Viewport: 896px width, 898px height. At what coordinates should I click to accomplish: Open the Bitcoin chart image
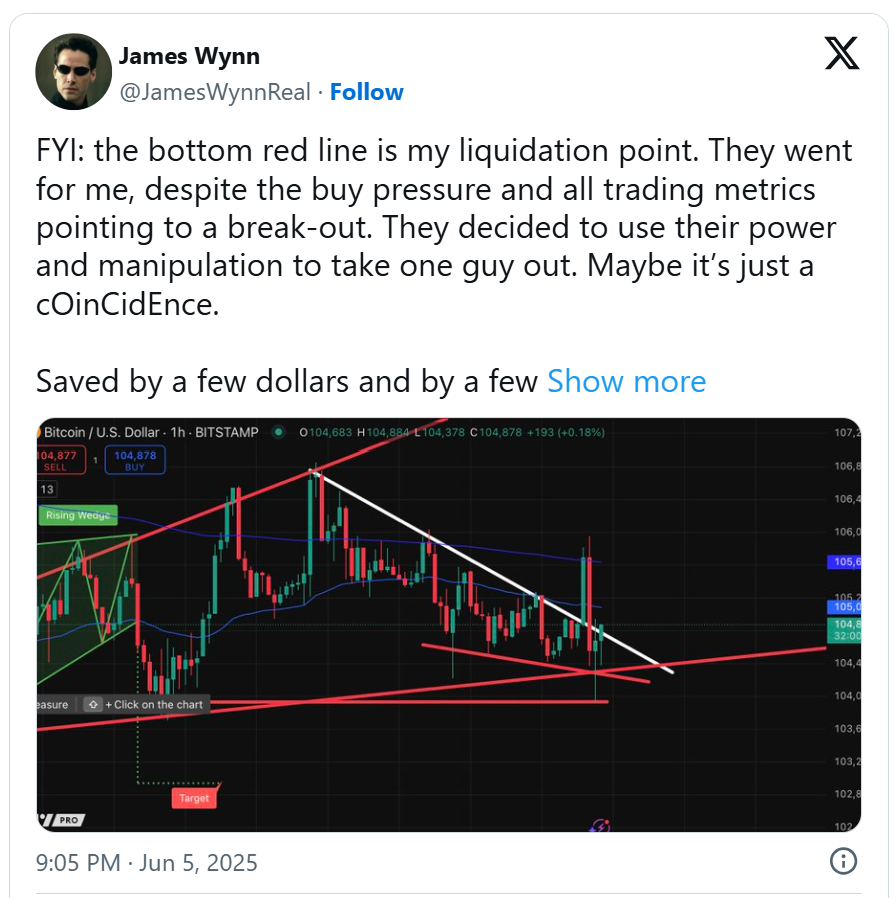[449, 625]
